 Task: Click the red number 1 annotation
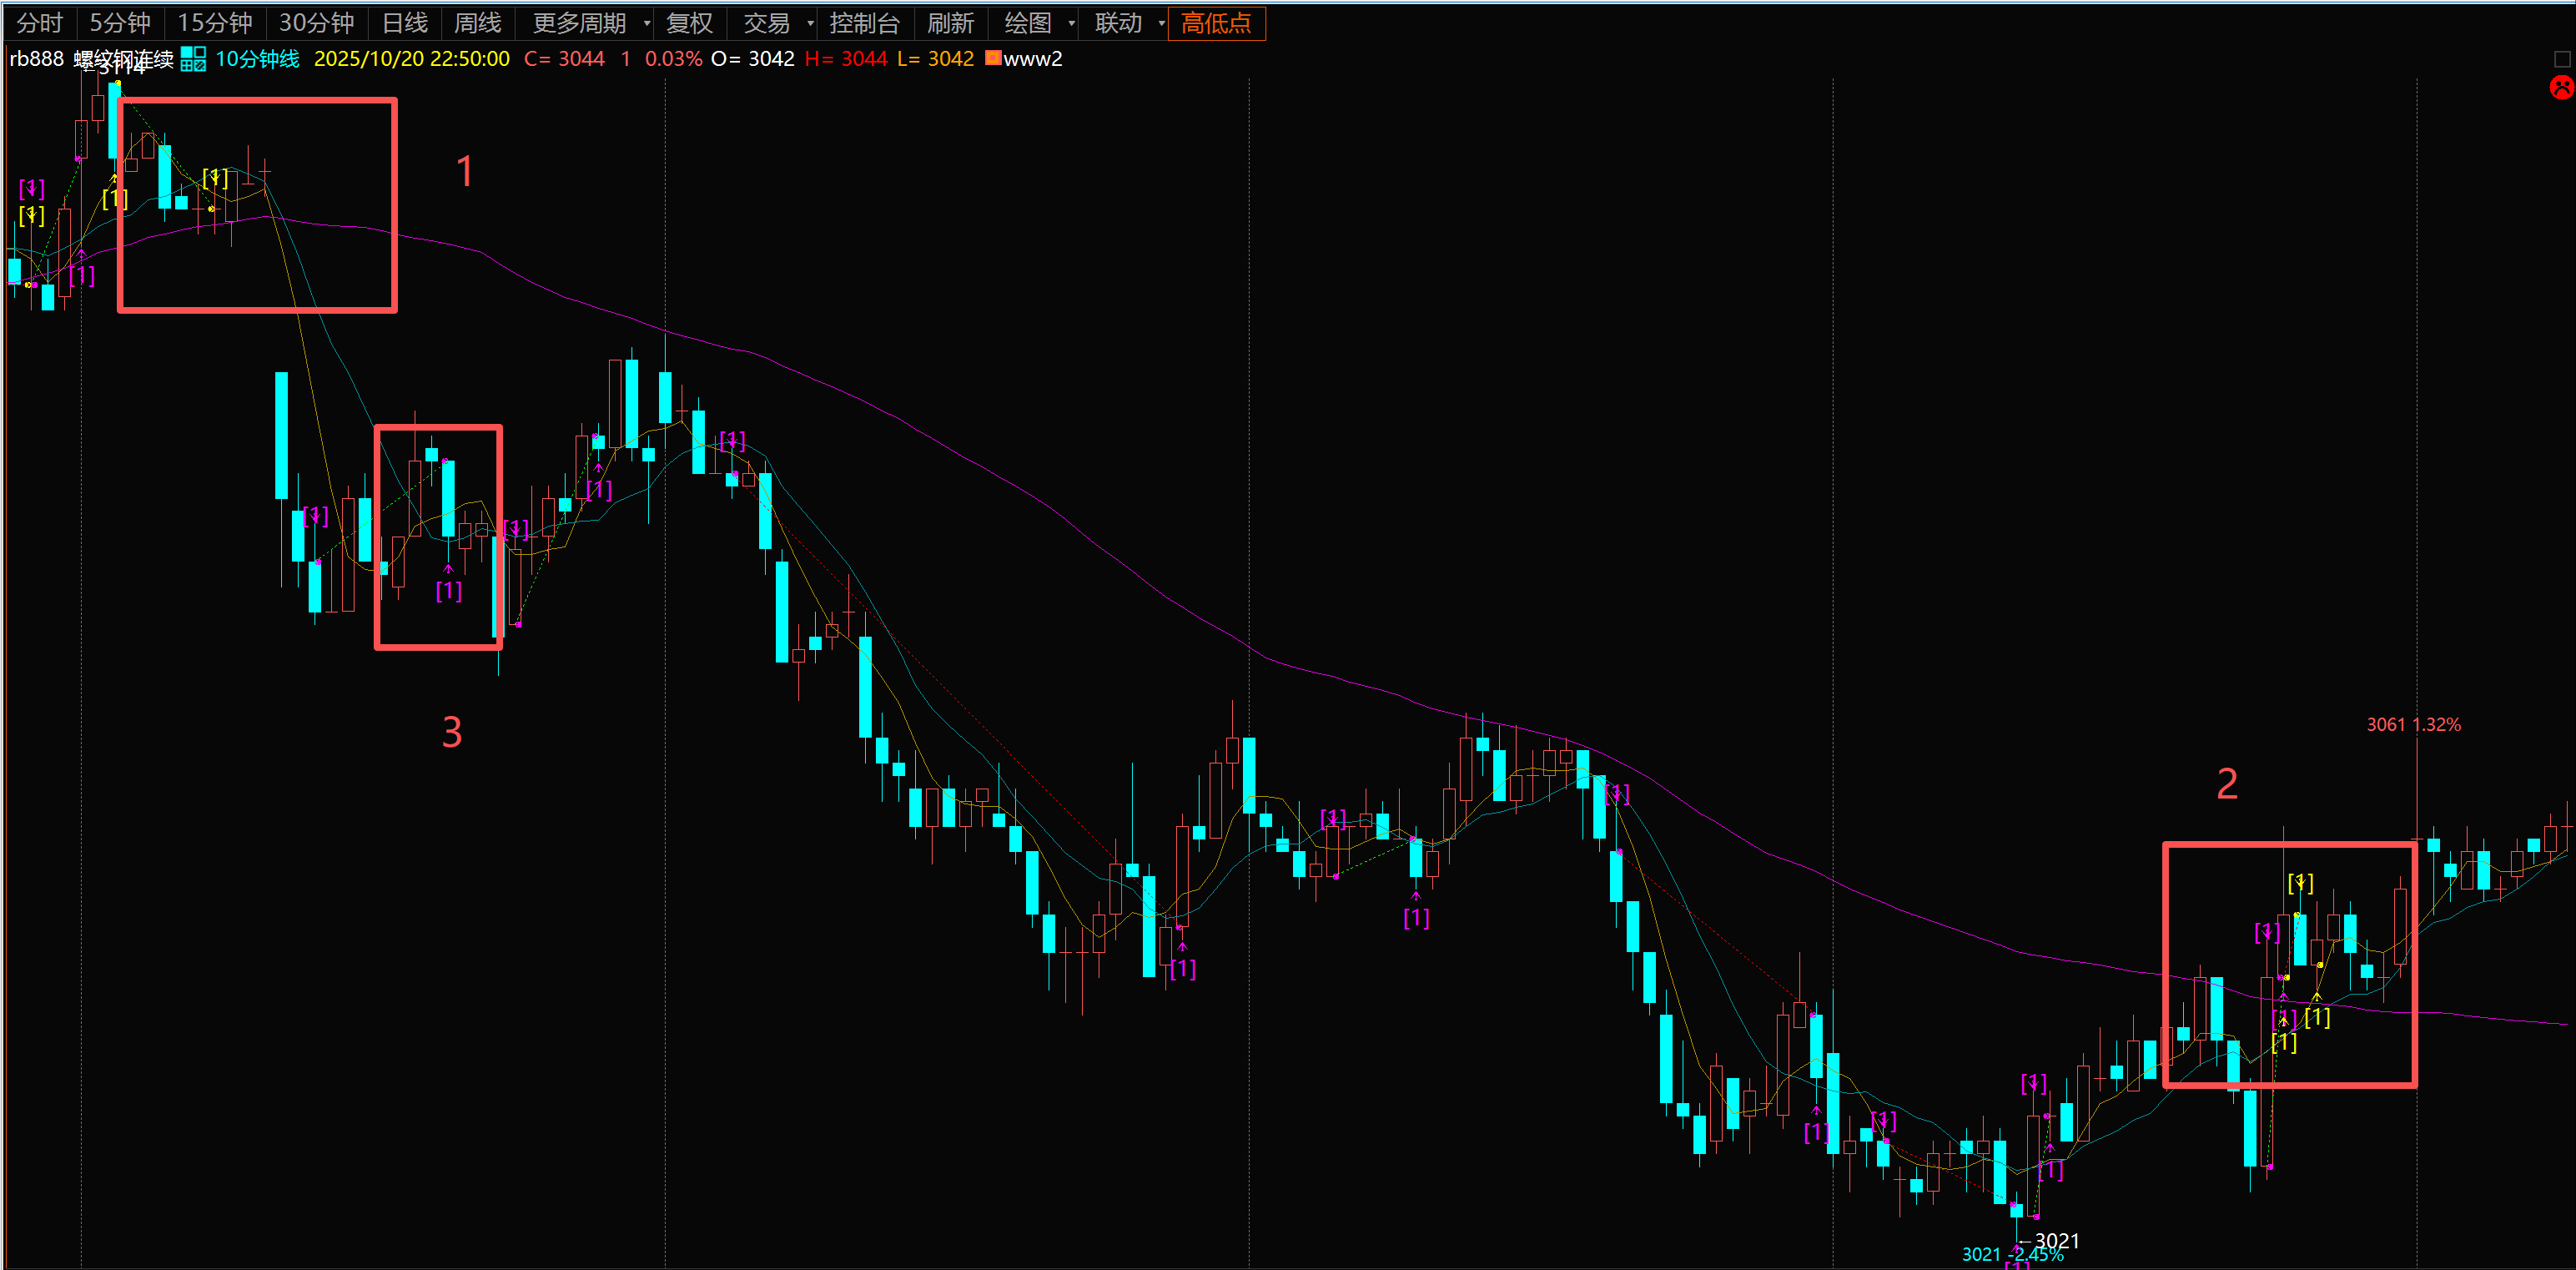point(465,172)
